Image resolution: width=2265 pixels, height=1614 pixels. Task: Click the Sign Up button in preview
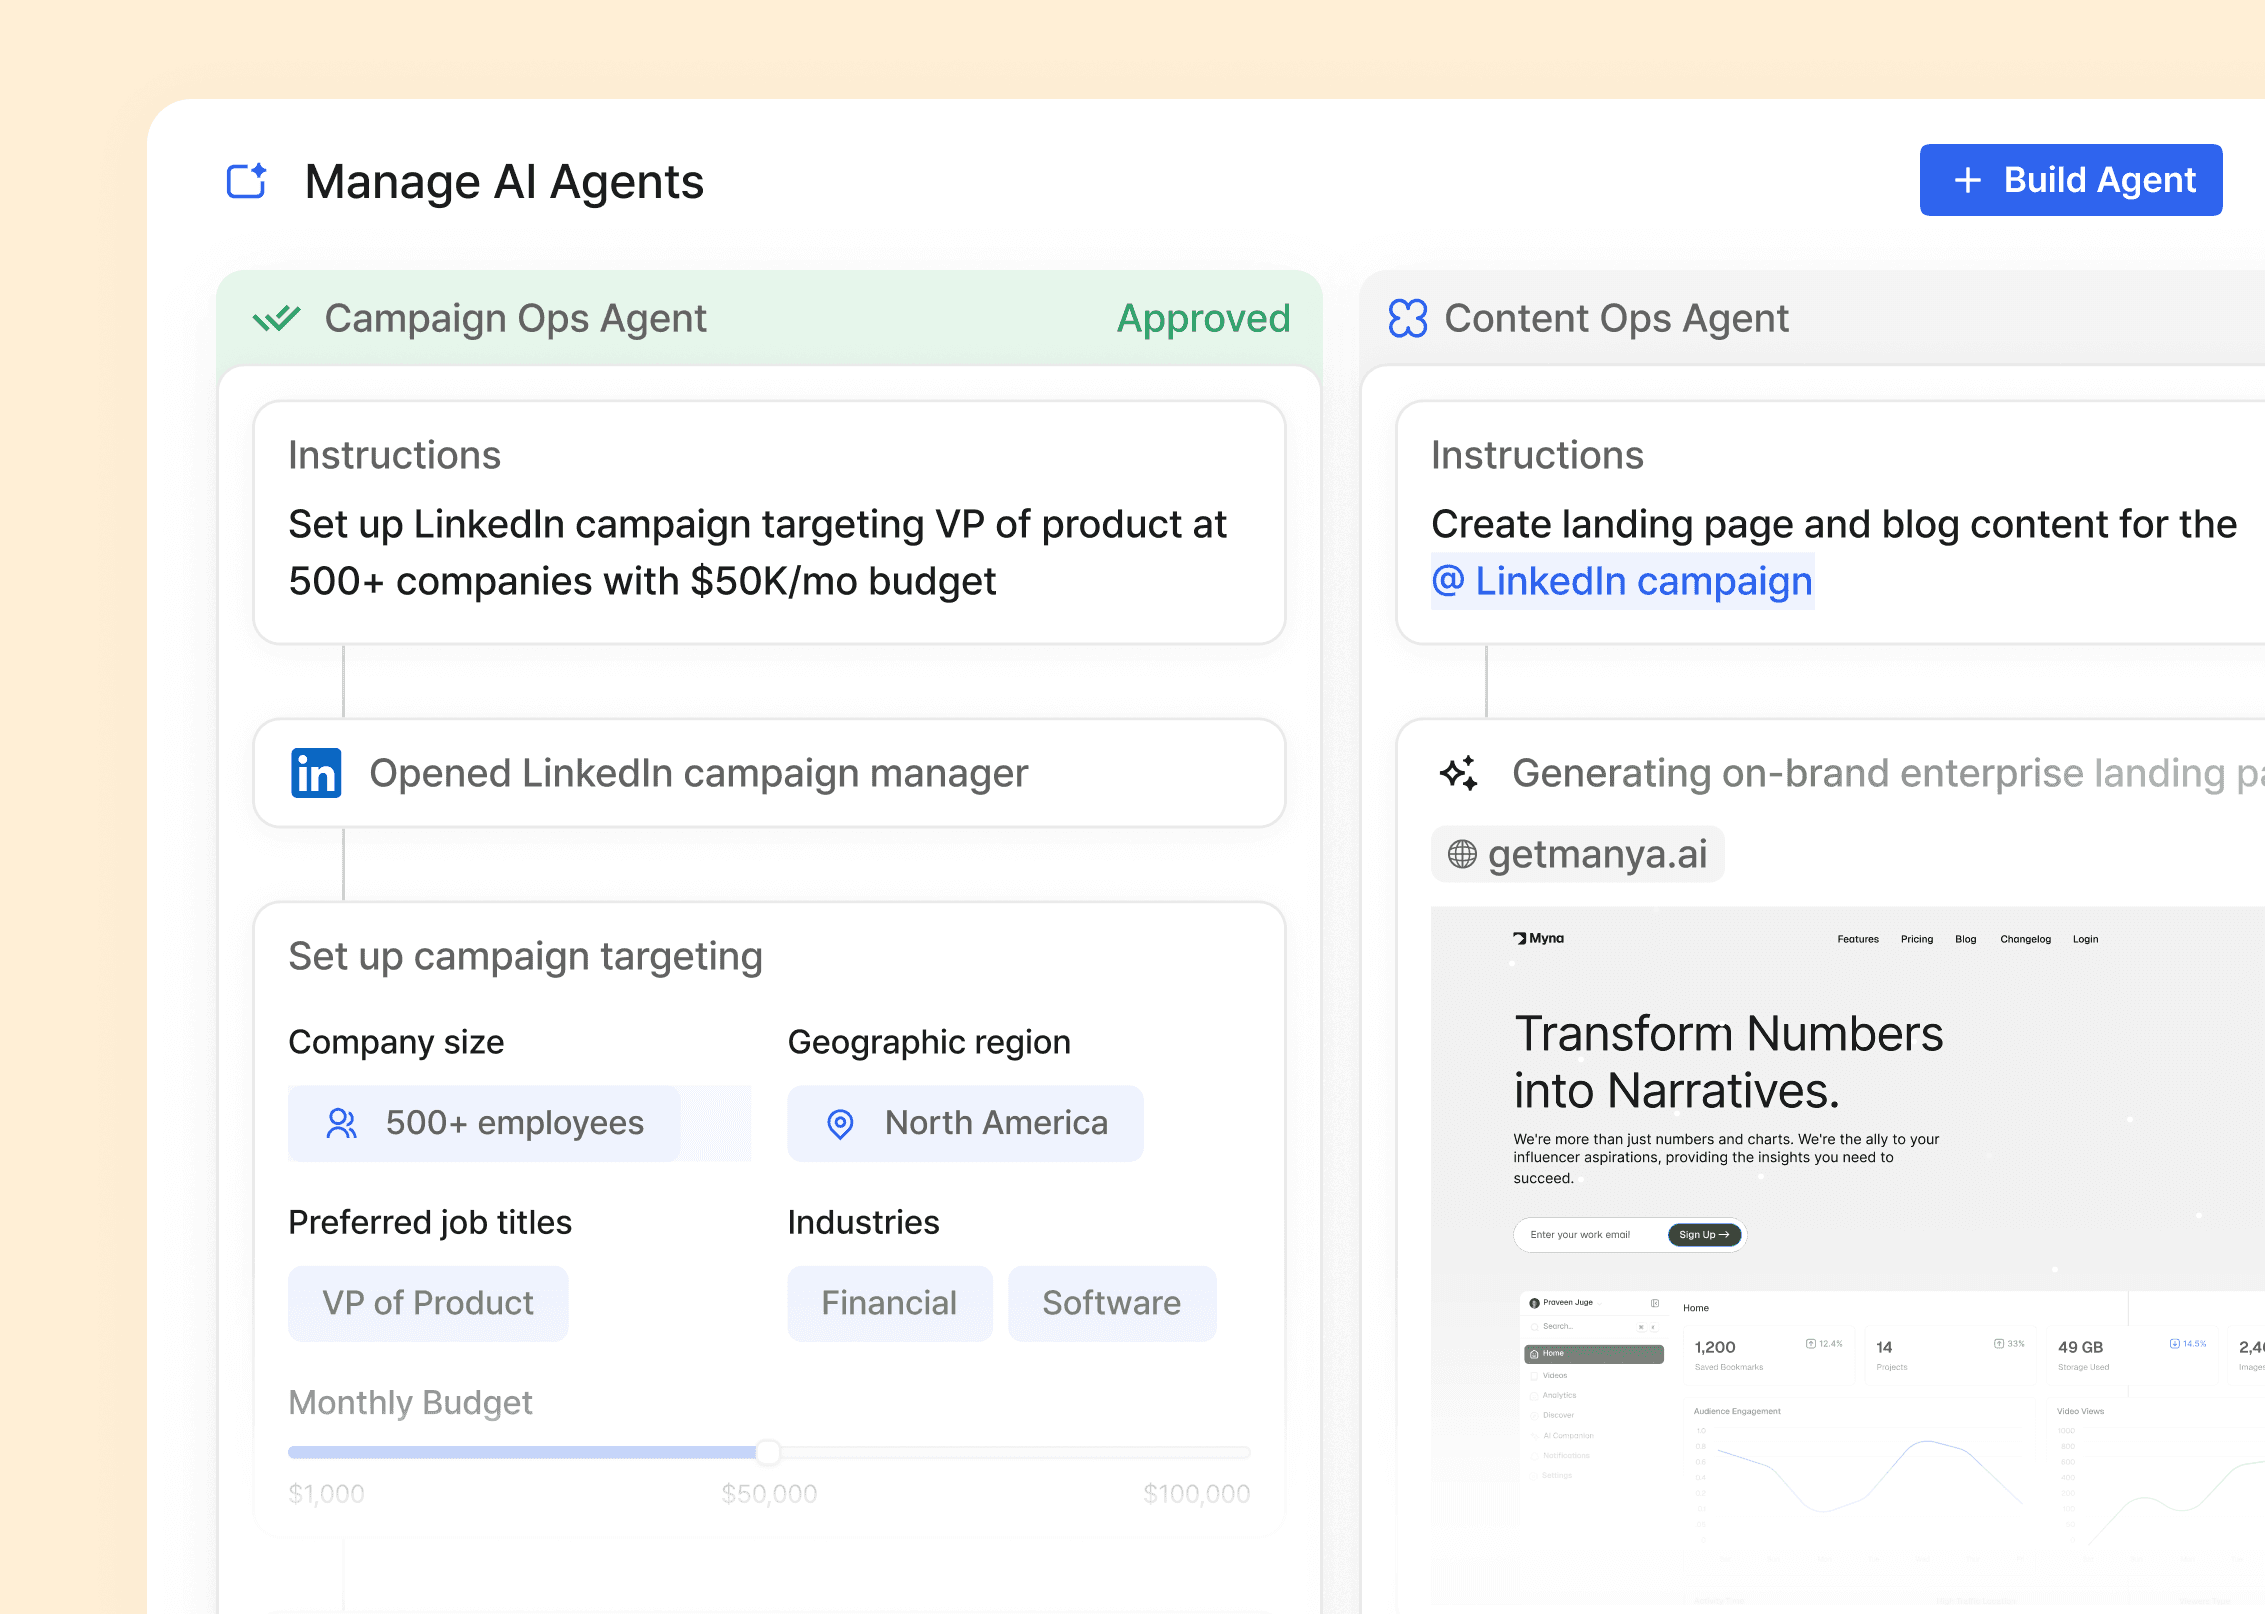coord(1704,1235)
